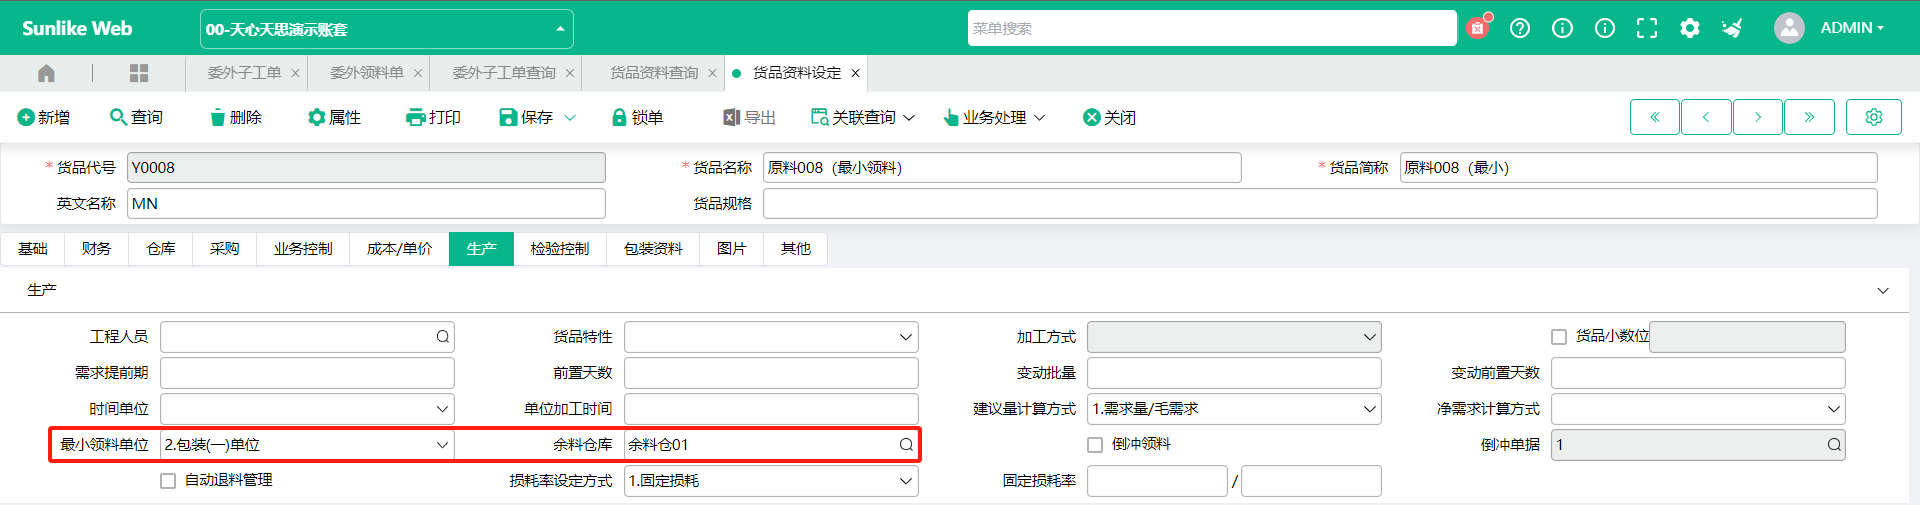The width and height of the screenshot is (1920, 505).
Task: Click 删除 delete button
Action: click(x=236, y=117)
